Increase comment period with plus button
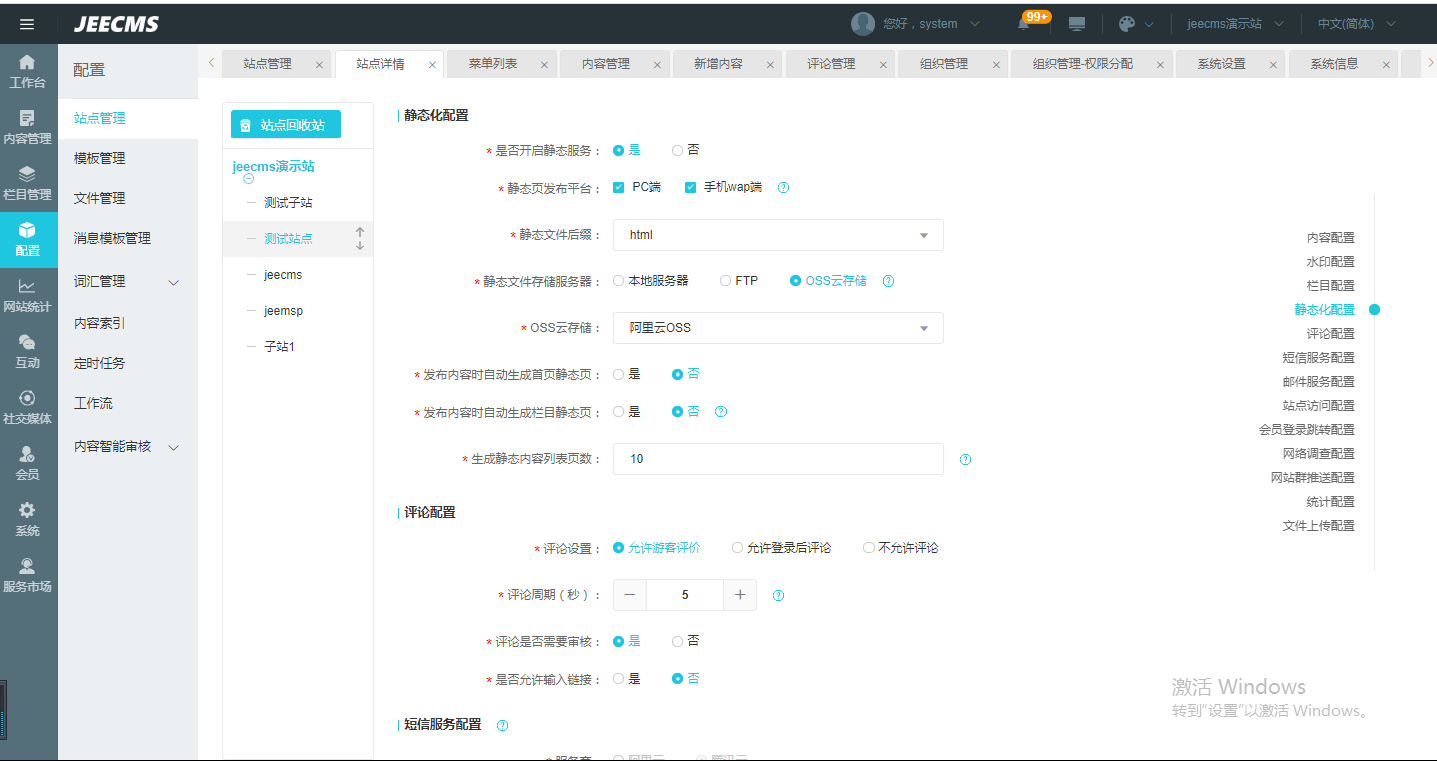1437x761 pixels. (740, 595)
